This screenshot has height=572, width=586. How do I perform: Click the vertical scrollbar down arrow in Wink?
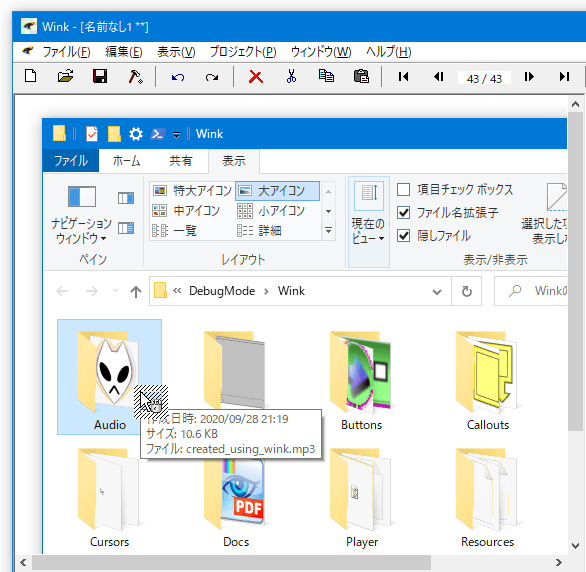pyautogui.click(x=576, y=546)
